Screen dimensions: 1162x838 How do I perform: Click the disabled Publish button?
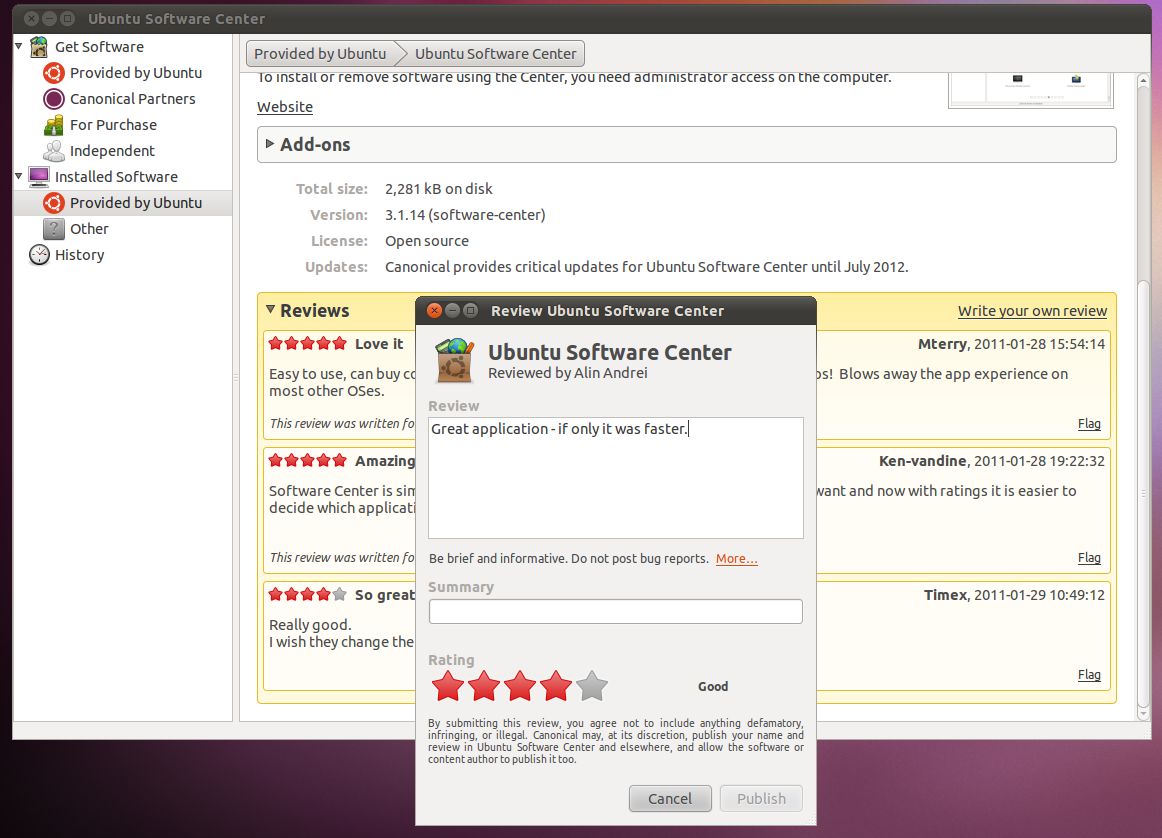pos(761,798)
